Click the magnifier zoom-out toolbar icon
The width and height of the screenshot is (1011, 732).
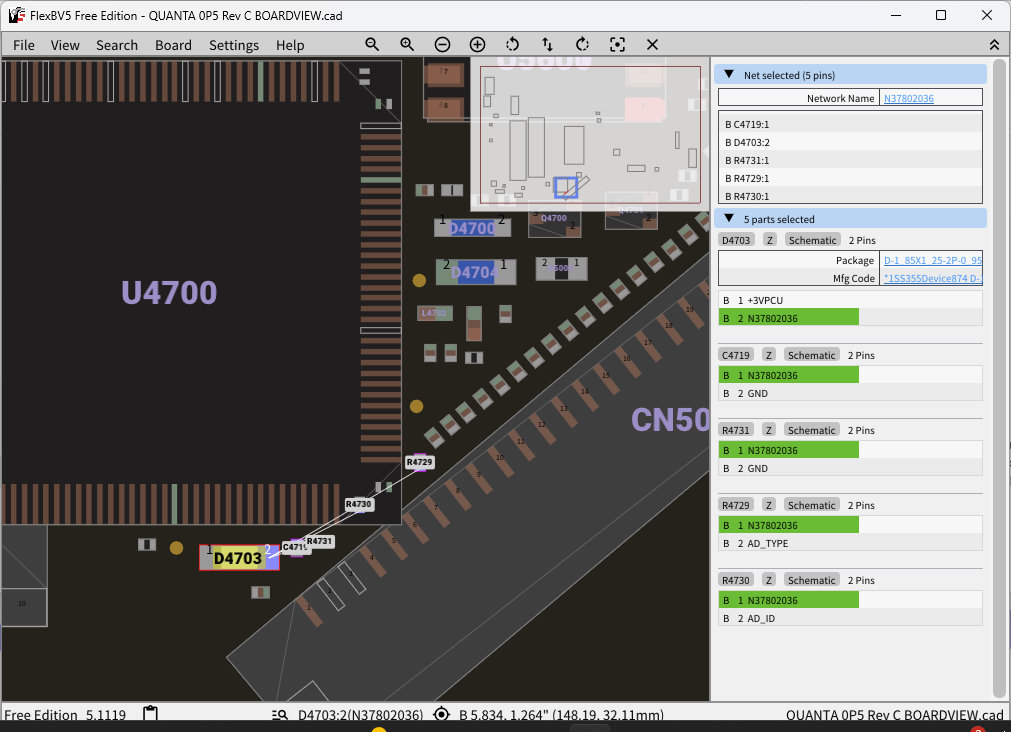(x=372, y=45)
